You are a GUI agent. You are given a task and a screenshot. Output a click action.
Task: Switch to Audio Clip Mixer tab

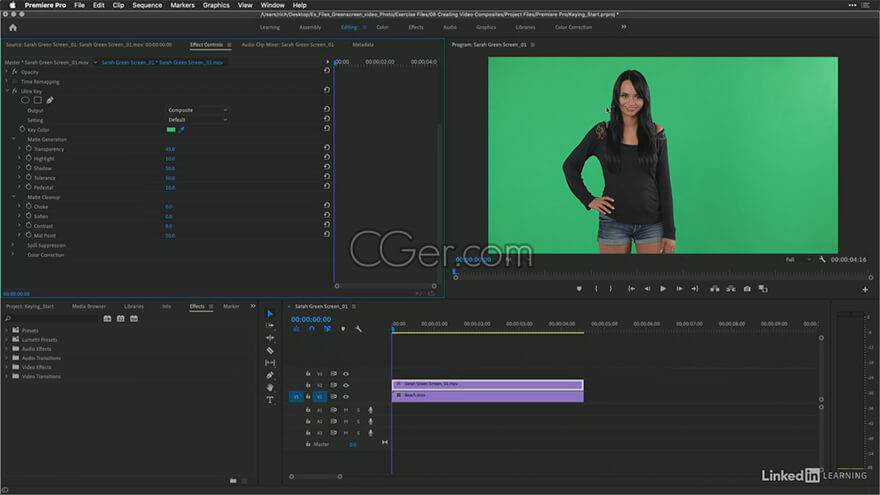point(287,44)
